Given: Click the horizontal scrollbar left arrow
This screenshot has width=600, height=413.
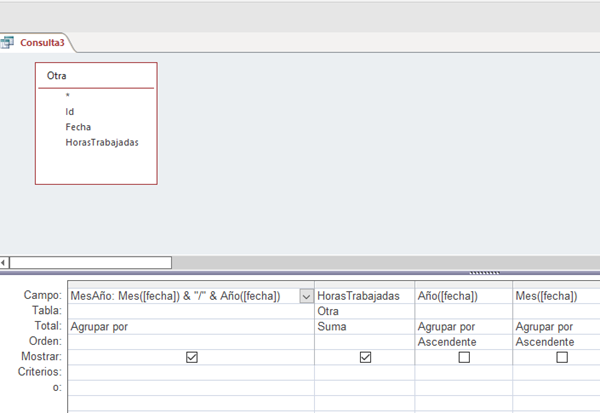Looking at the screenshot, I should click(4, 263).
